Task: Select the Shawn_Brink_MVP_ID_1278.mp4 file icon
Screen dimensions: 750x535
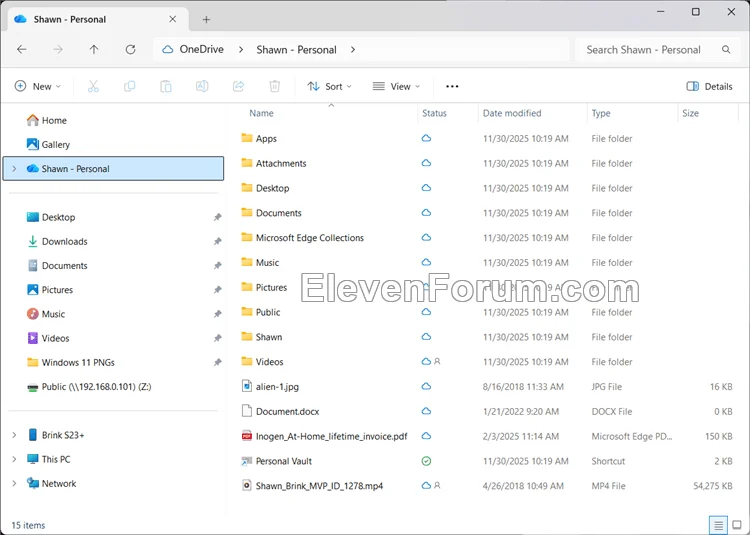Action: (247, 486)
